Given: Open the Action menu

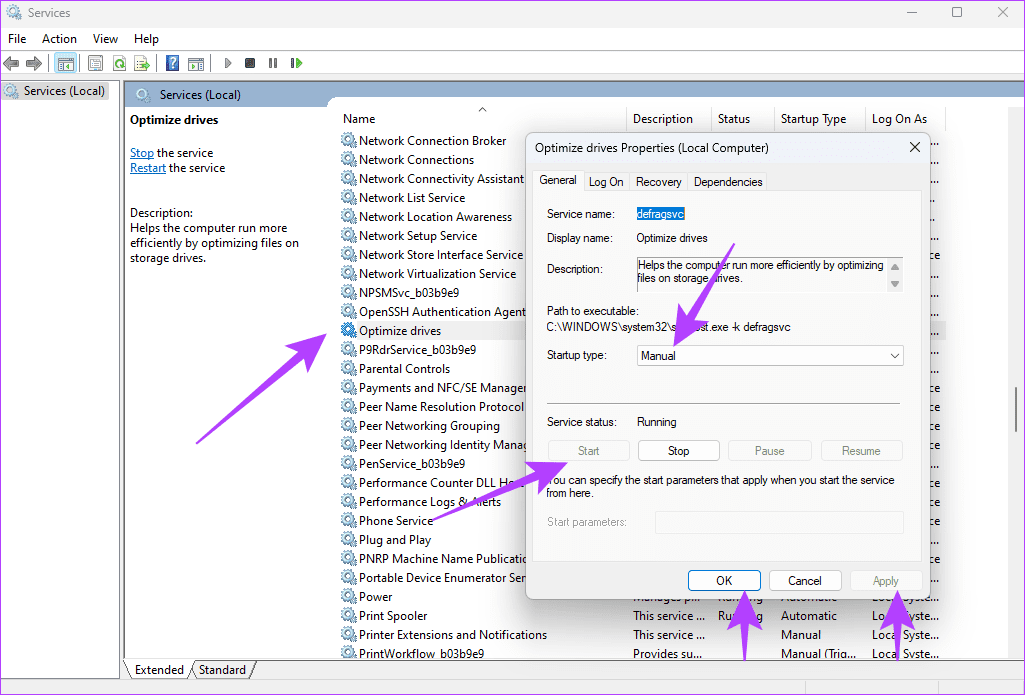Looking at the screenshot, I should coord(59,39).
